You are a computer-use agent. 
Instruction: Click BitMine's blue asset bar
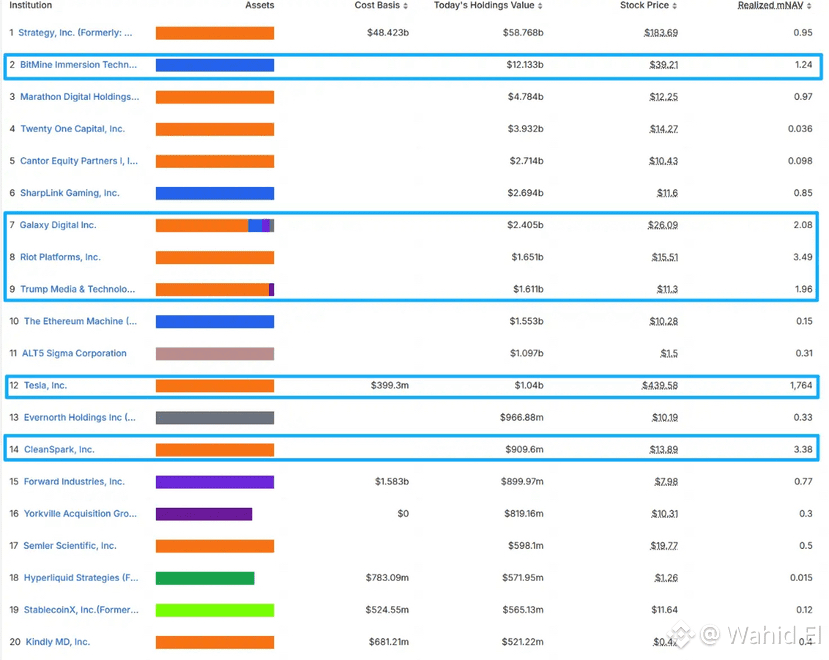click(x=215, y=65)
